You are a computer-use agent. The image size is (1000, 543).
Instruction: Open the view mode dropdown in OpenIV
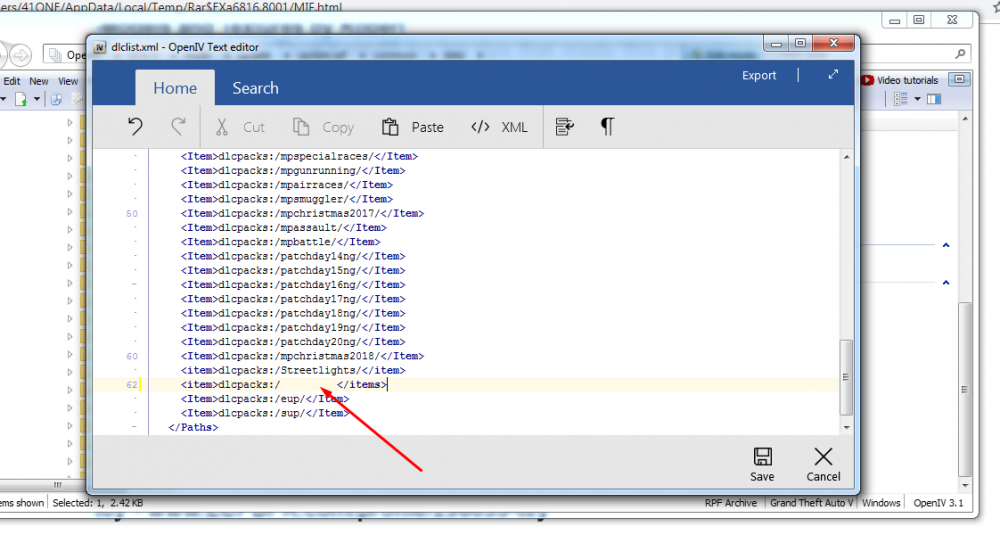(917, 99)
